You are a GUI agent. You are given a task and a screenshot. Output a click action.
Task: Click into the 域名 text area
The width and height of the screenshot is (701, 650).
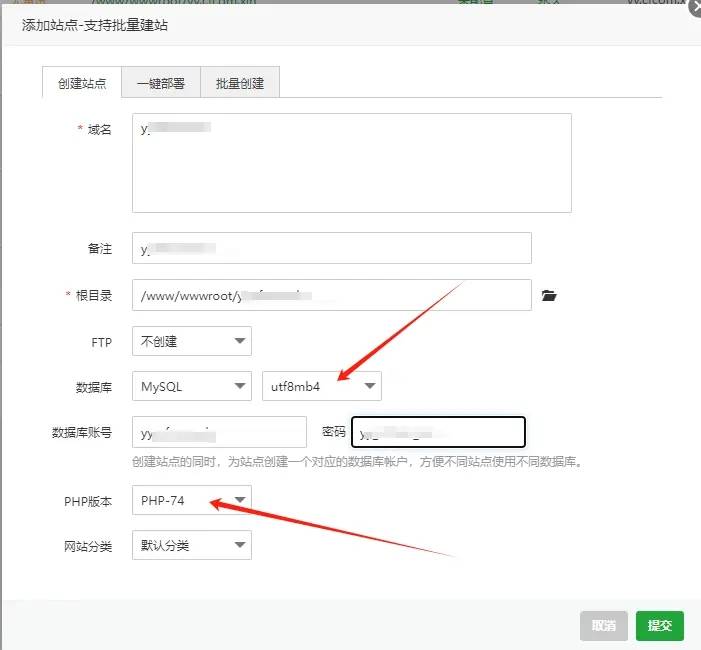pos(352,163)
